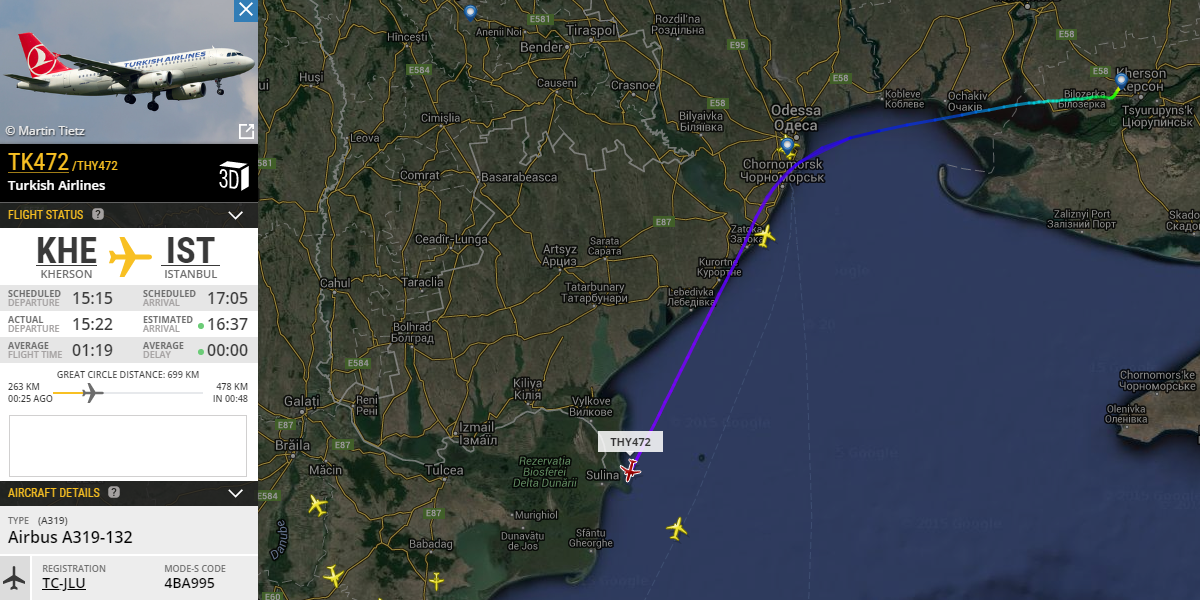This screenshot has width=1200, height=600.
Task: Click the Flight Status help icon
Action: click(x=98, y=214)
